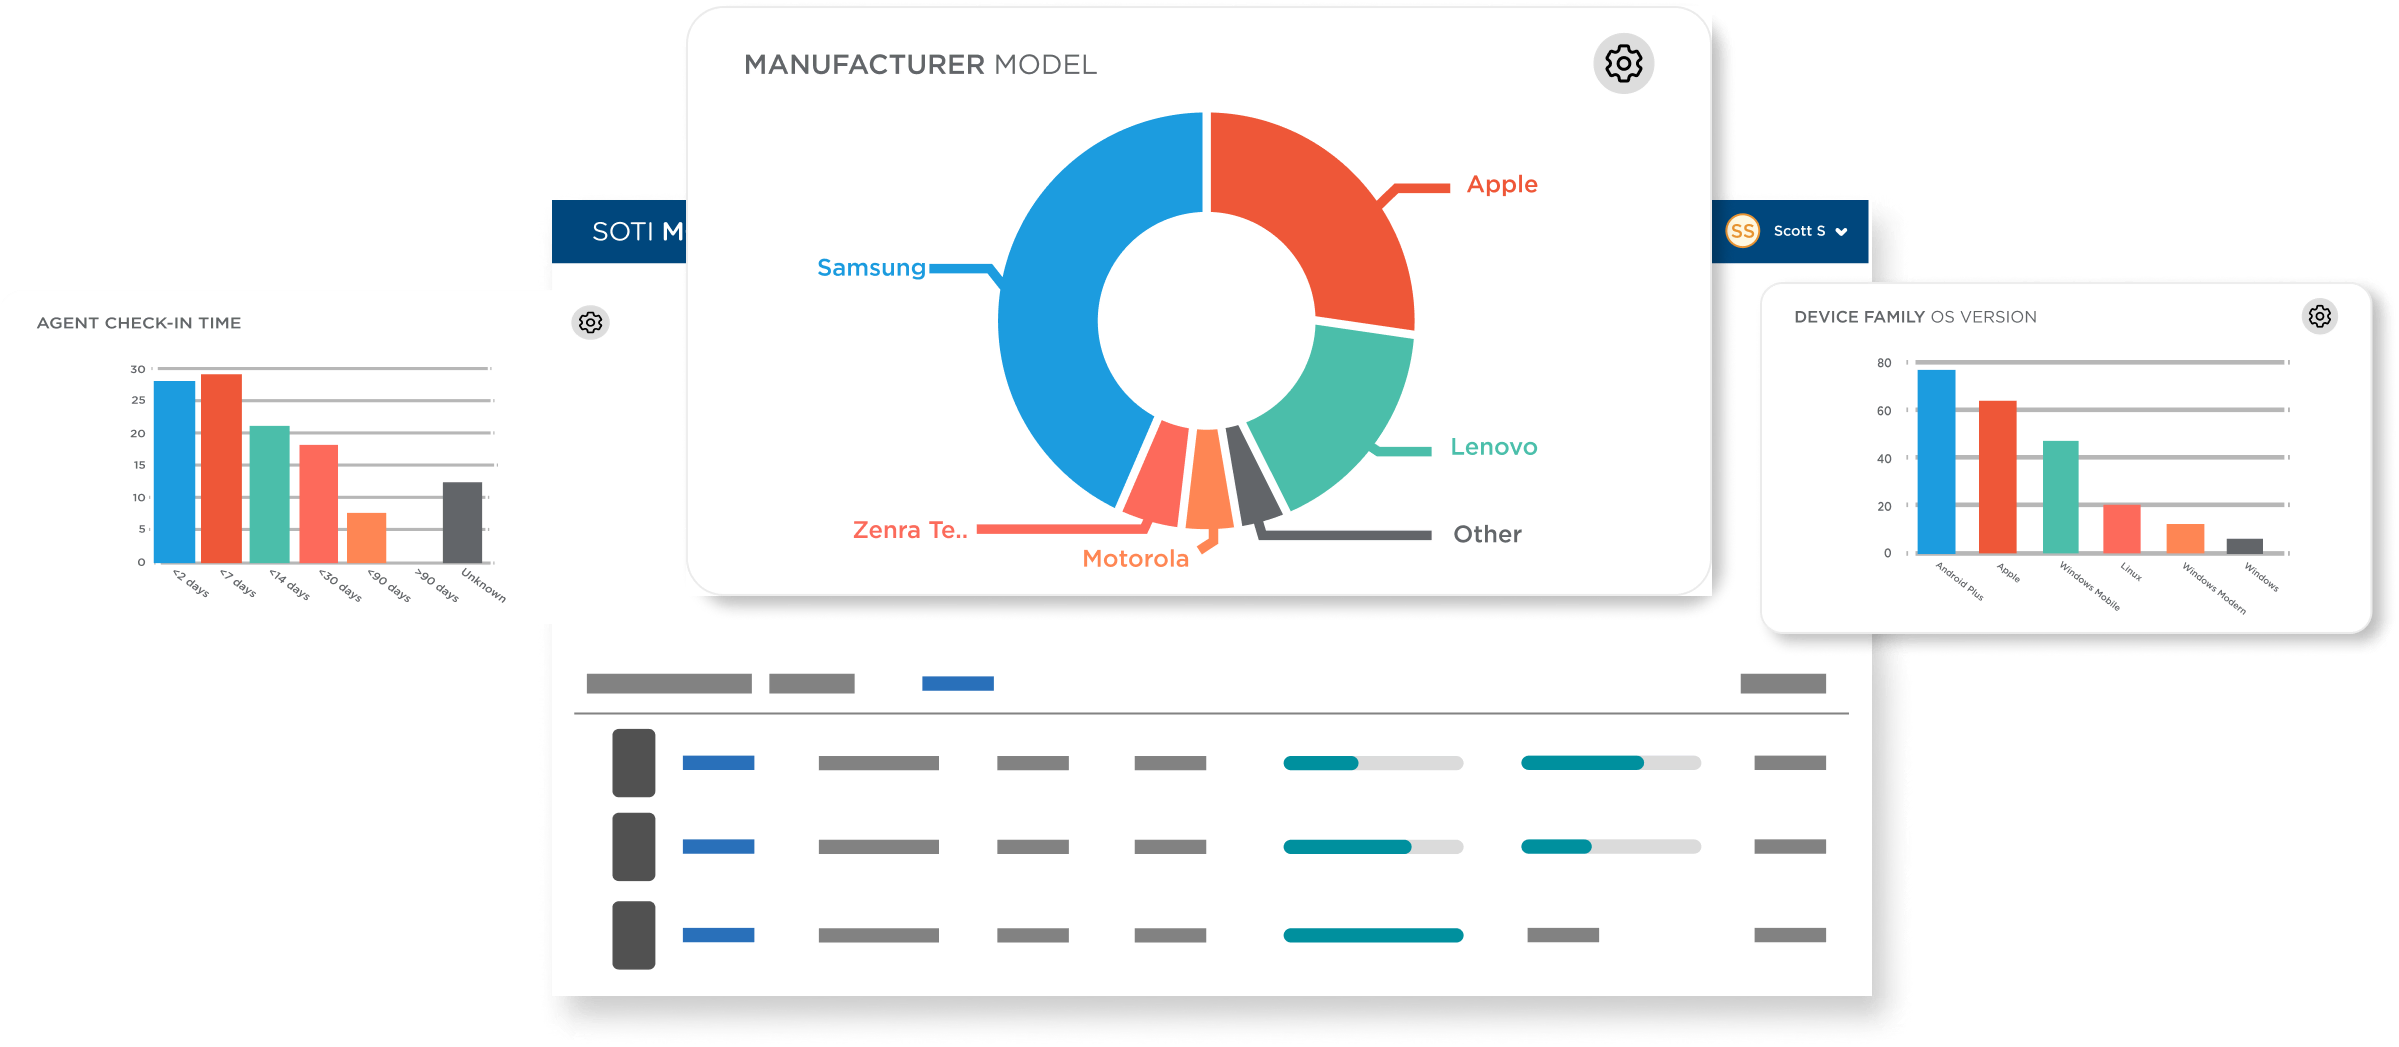This screenshot has width=2399, height=1047.
Task: Select the dark gray Windows bar in OS chart
Action: point(2244,546)
